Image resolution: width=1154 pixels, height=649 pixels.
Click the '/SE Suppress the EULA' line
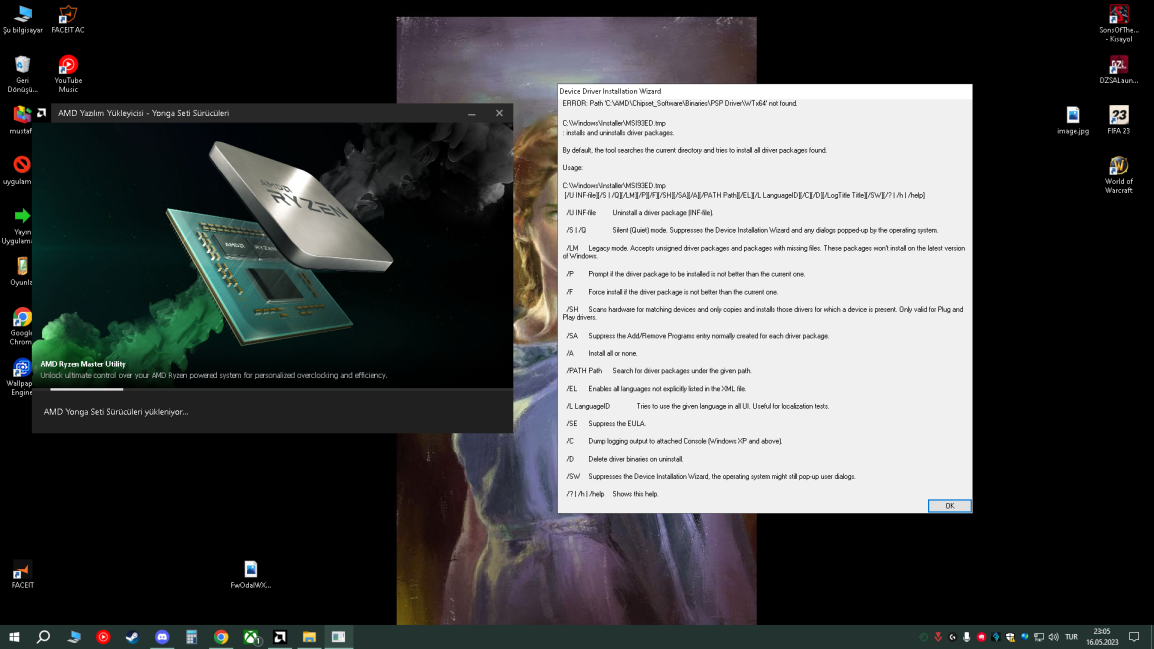(606, 424)
